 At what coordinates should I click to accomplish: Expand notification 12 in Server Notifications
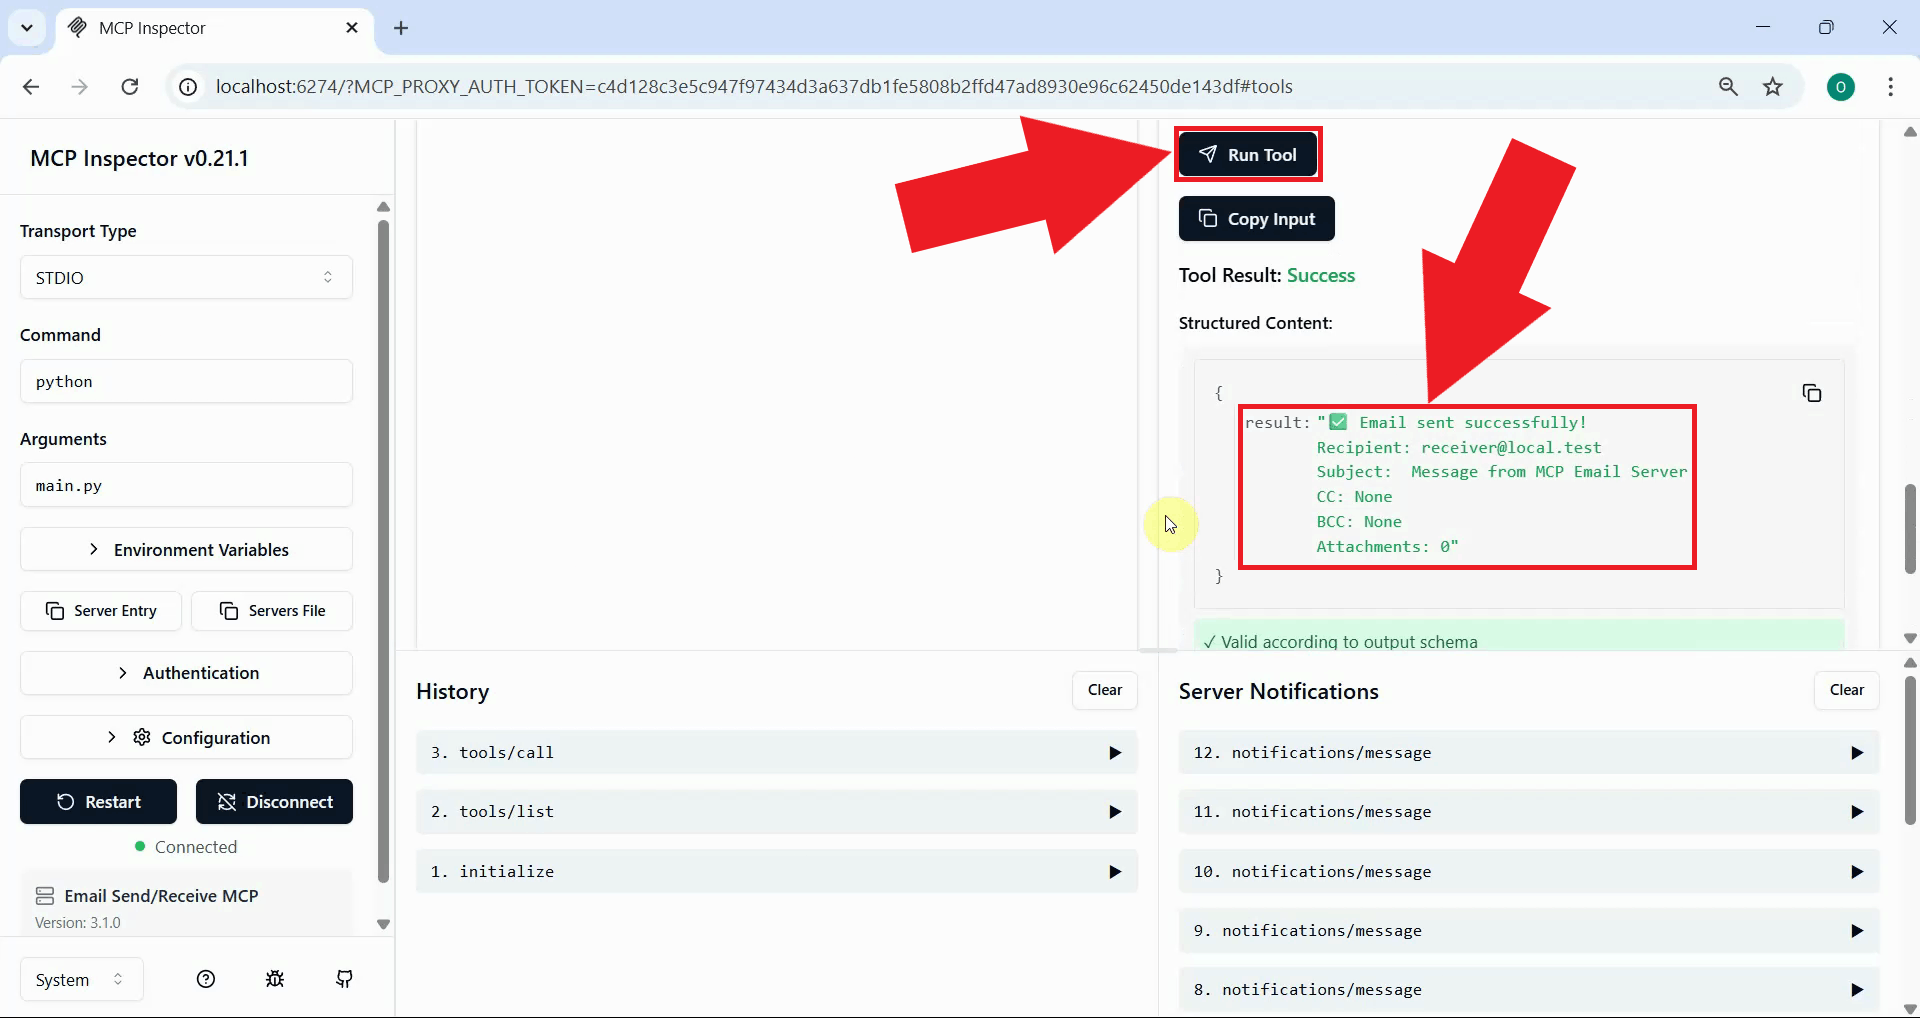click(1527, 752)
